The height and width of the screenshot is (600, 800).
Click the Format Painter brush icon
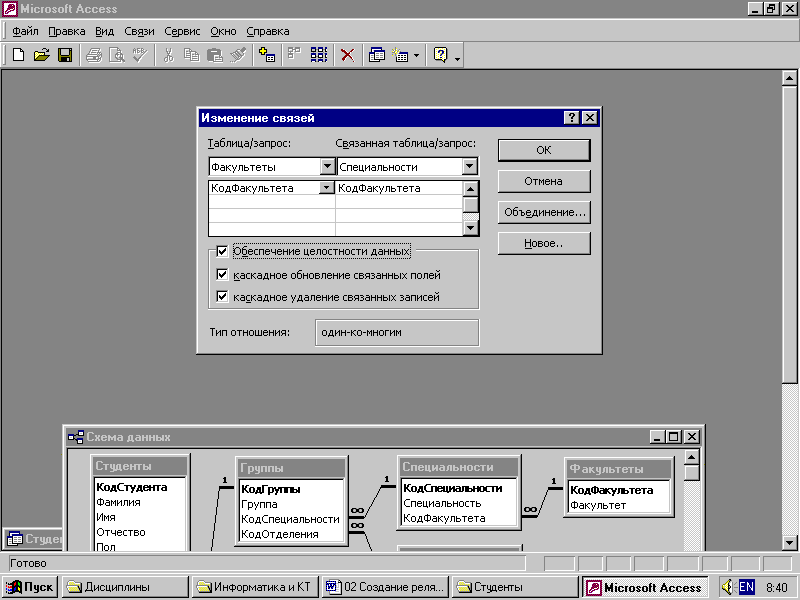238,55
